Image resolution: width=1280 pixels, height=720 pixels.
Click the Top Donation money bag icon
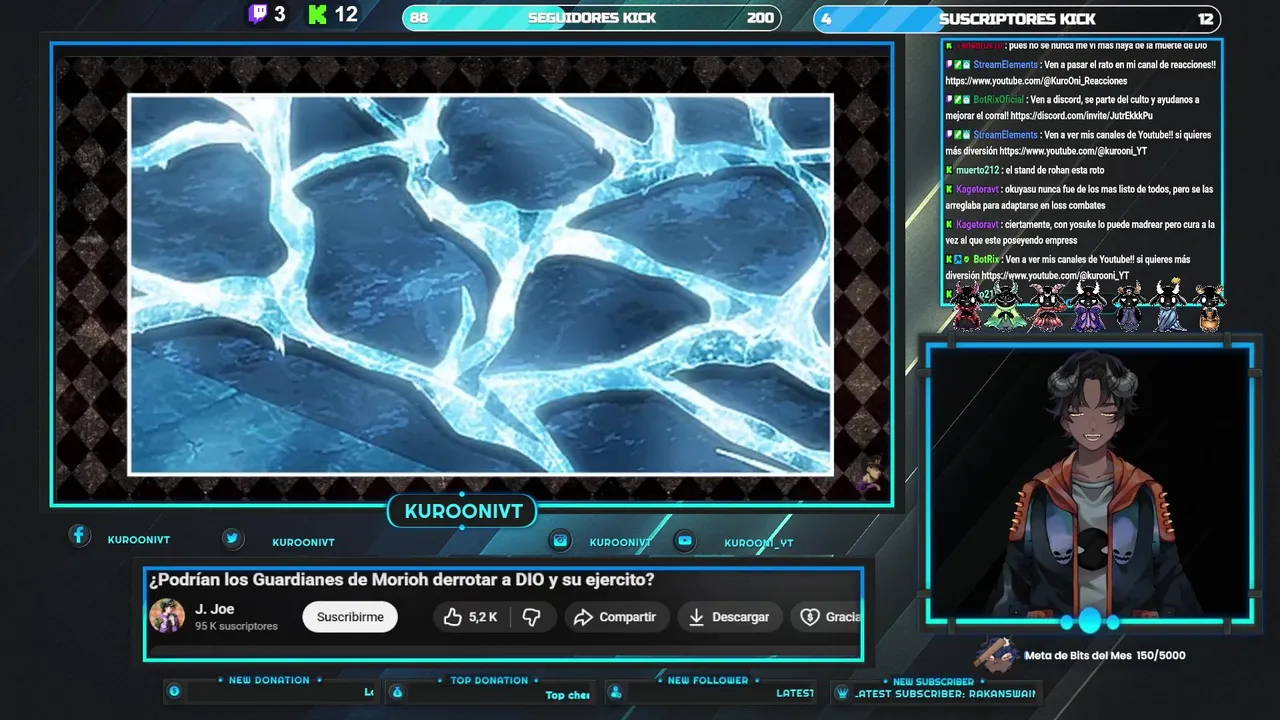(x=397, y=691)
